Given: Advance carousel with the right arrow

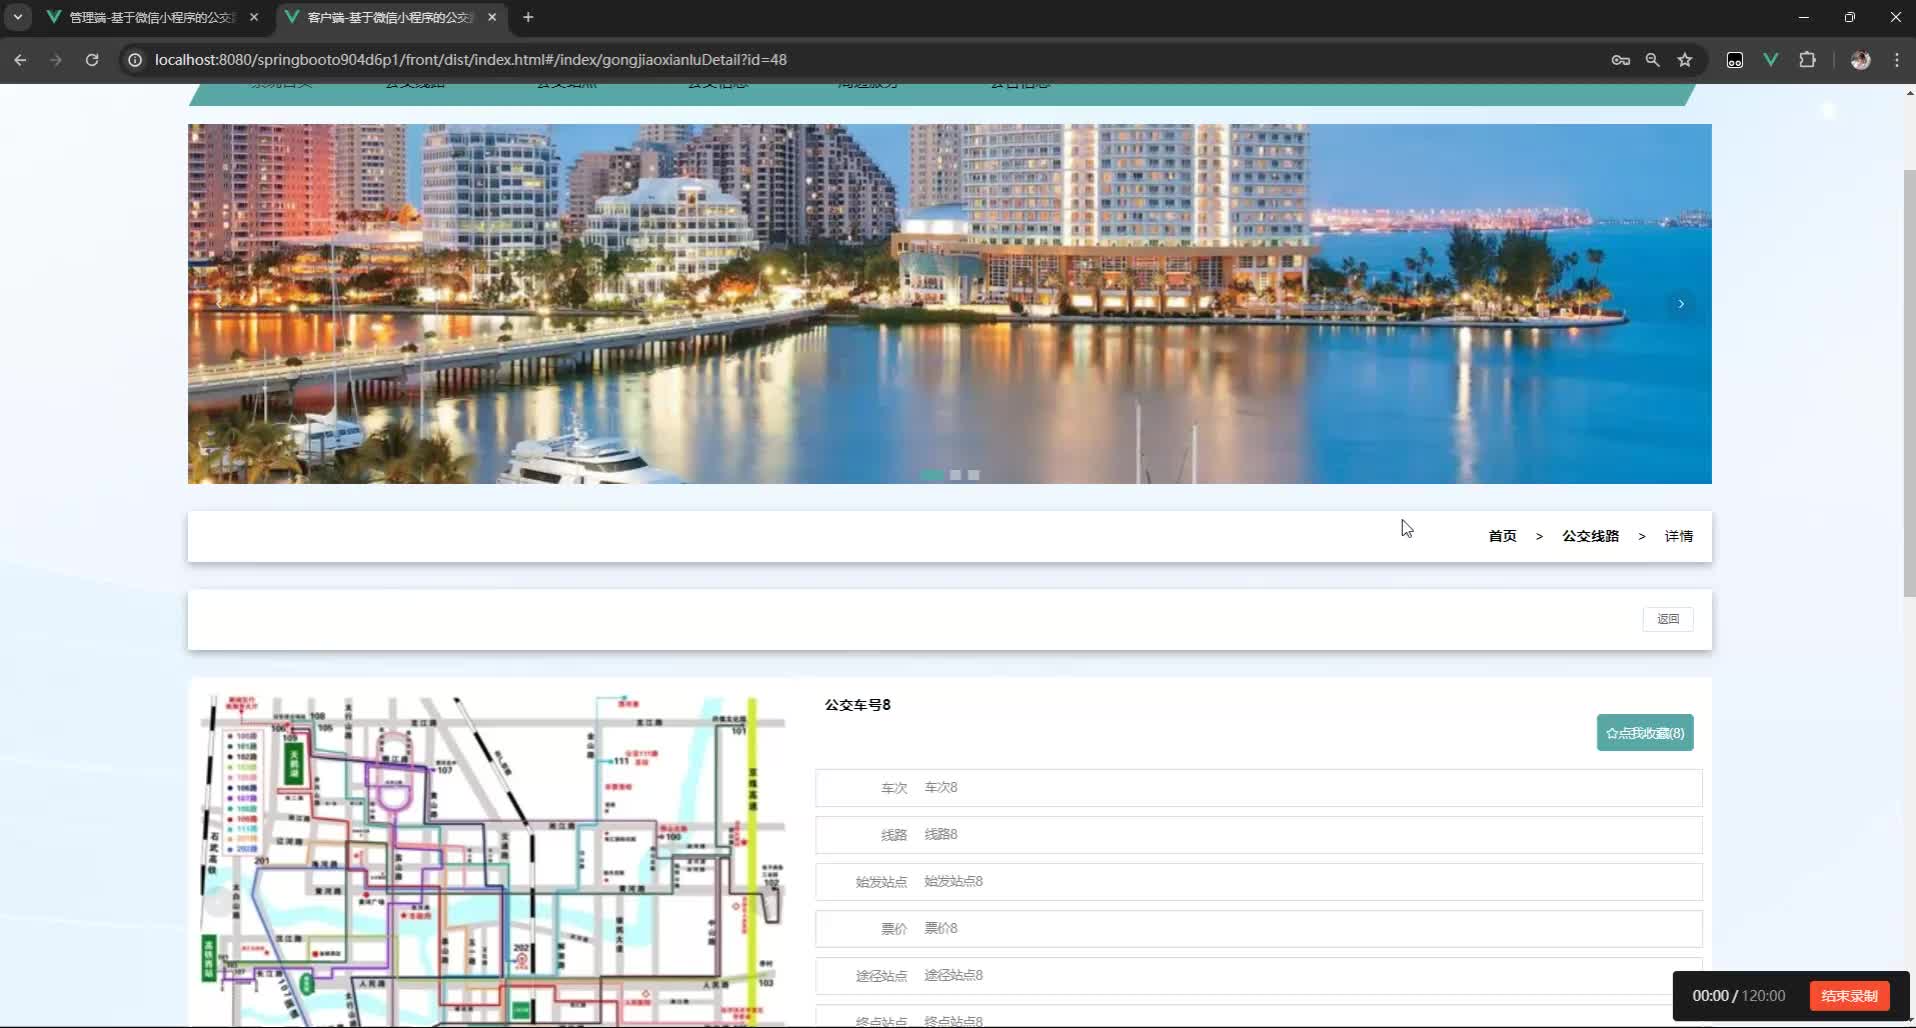Looking at the screenshot, I should pos(1681,304).
